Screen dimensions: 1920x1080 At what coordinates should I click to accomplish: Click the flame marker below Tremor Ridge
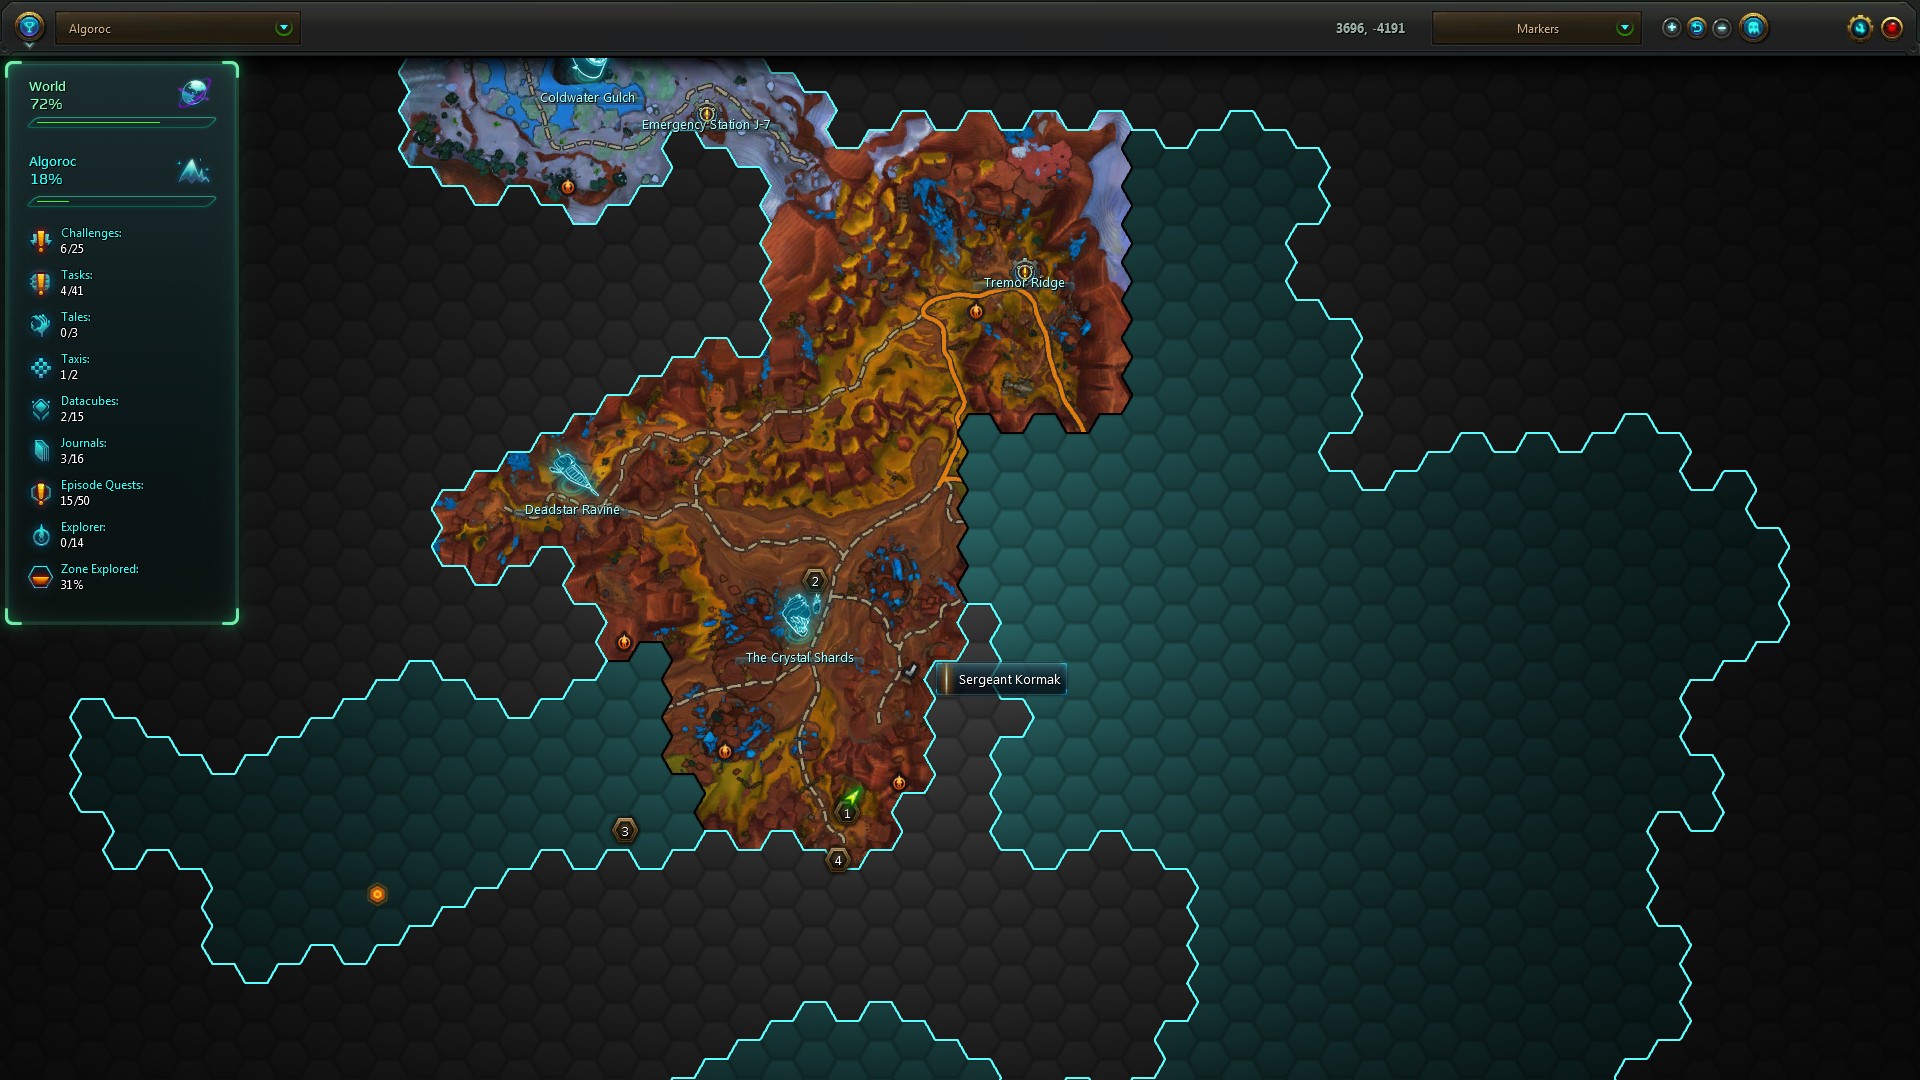[976, 311]
